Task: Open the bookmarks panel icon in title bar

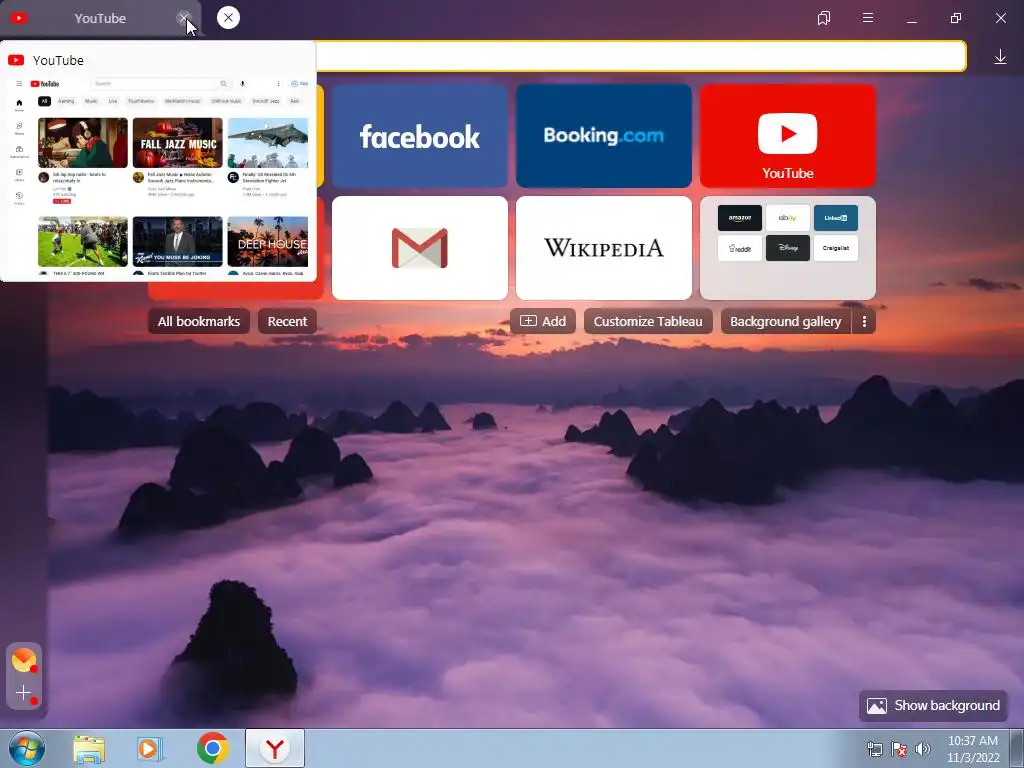Action: click(x=824, y=18)
